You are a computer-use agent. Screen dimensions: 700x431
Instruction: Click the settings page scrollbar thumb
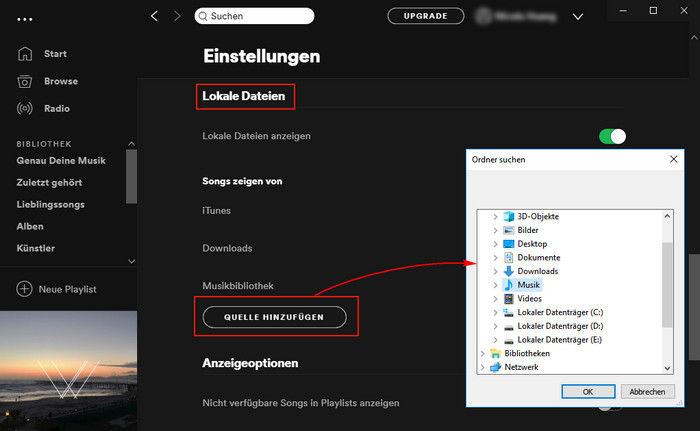[x=694, y=307]
